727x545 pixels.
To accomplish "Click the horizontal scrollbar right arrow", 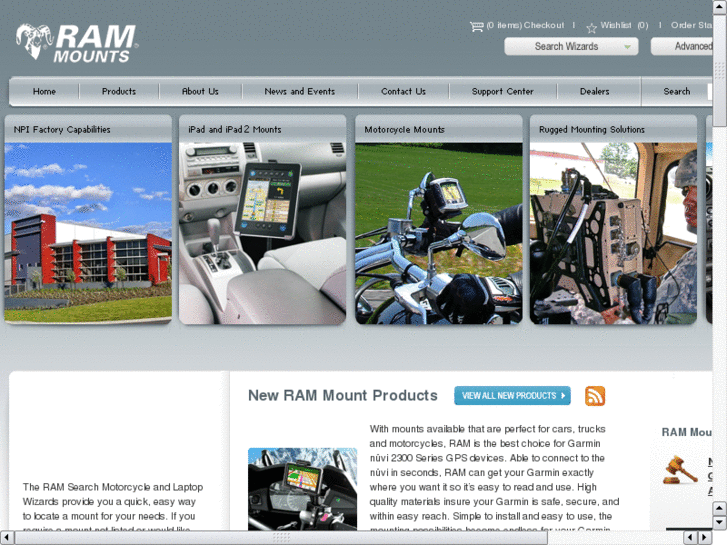I will [x=705, y=538].
